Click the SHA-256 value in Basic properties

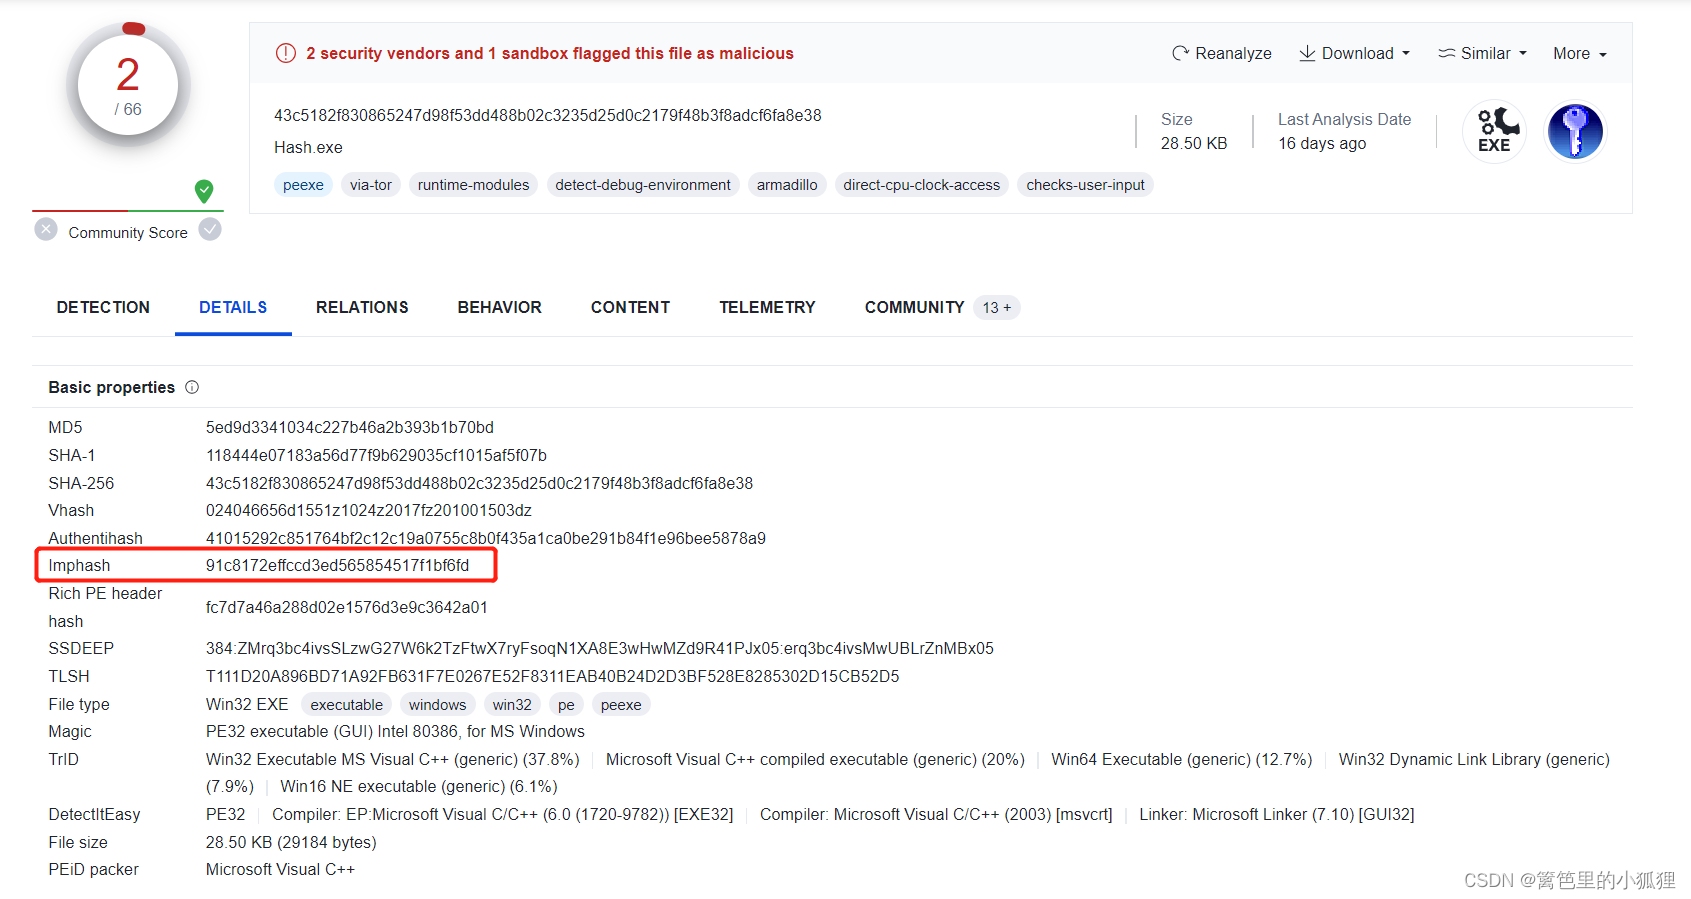(x=479, y=484)
